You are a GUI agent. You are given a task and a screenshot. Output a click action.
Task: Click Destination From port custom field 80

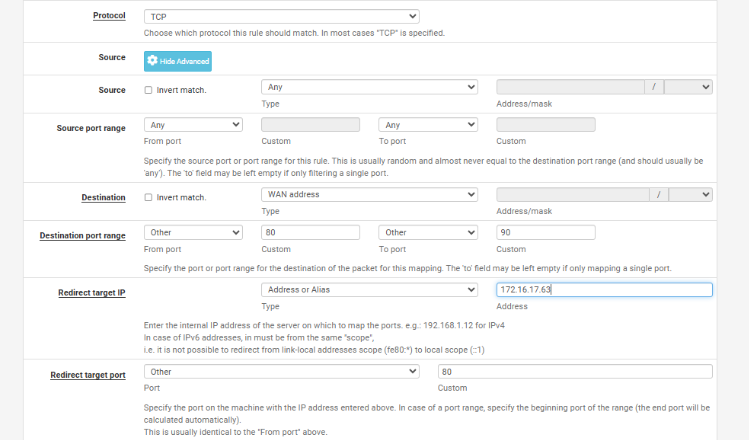pyautogui.click(x=310, y=232)
